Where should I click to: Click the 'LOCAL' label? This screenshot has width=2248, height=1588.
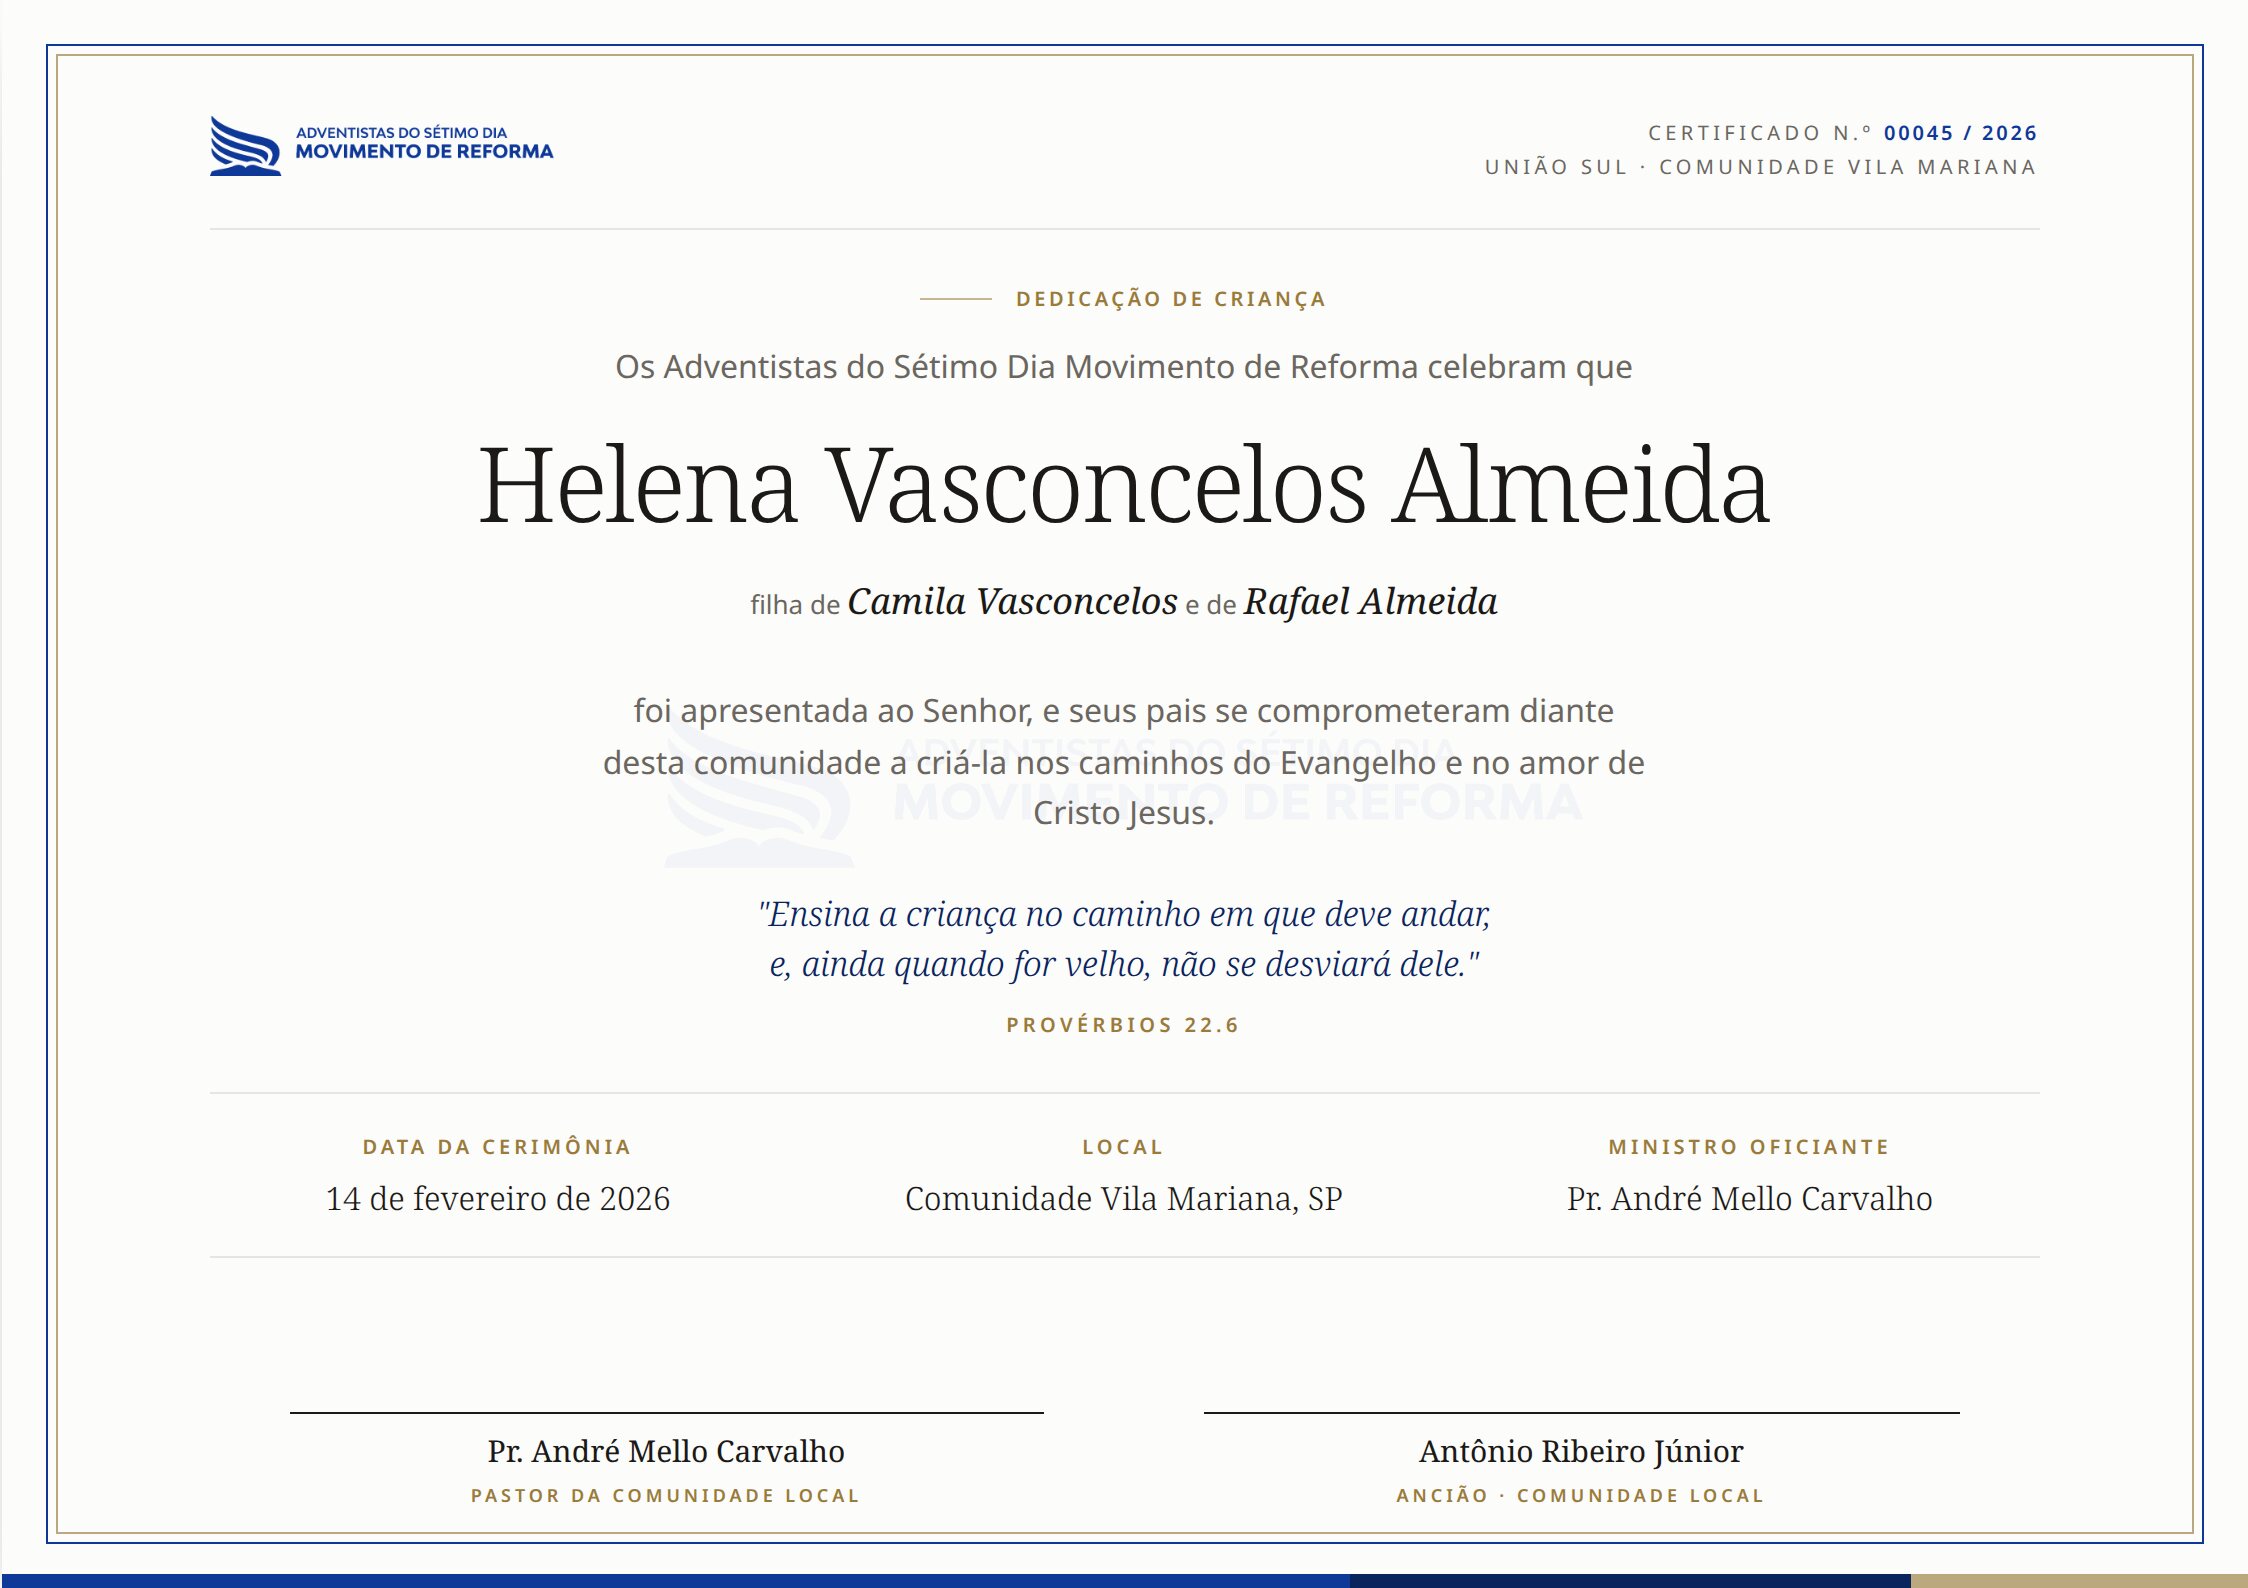coord(1123,1147)
